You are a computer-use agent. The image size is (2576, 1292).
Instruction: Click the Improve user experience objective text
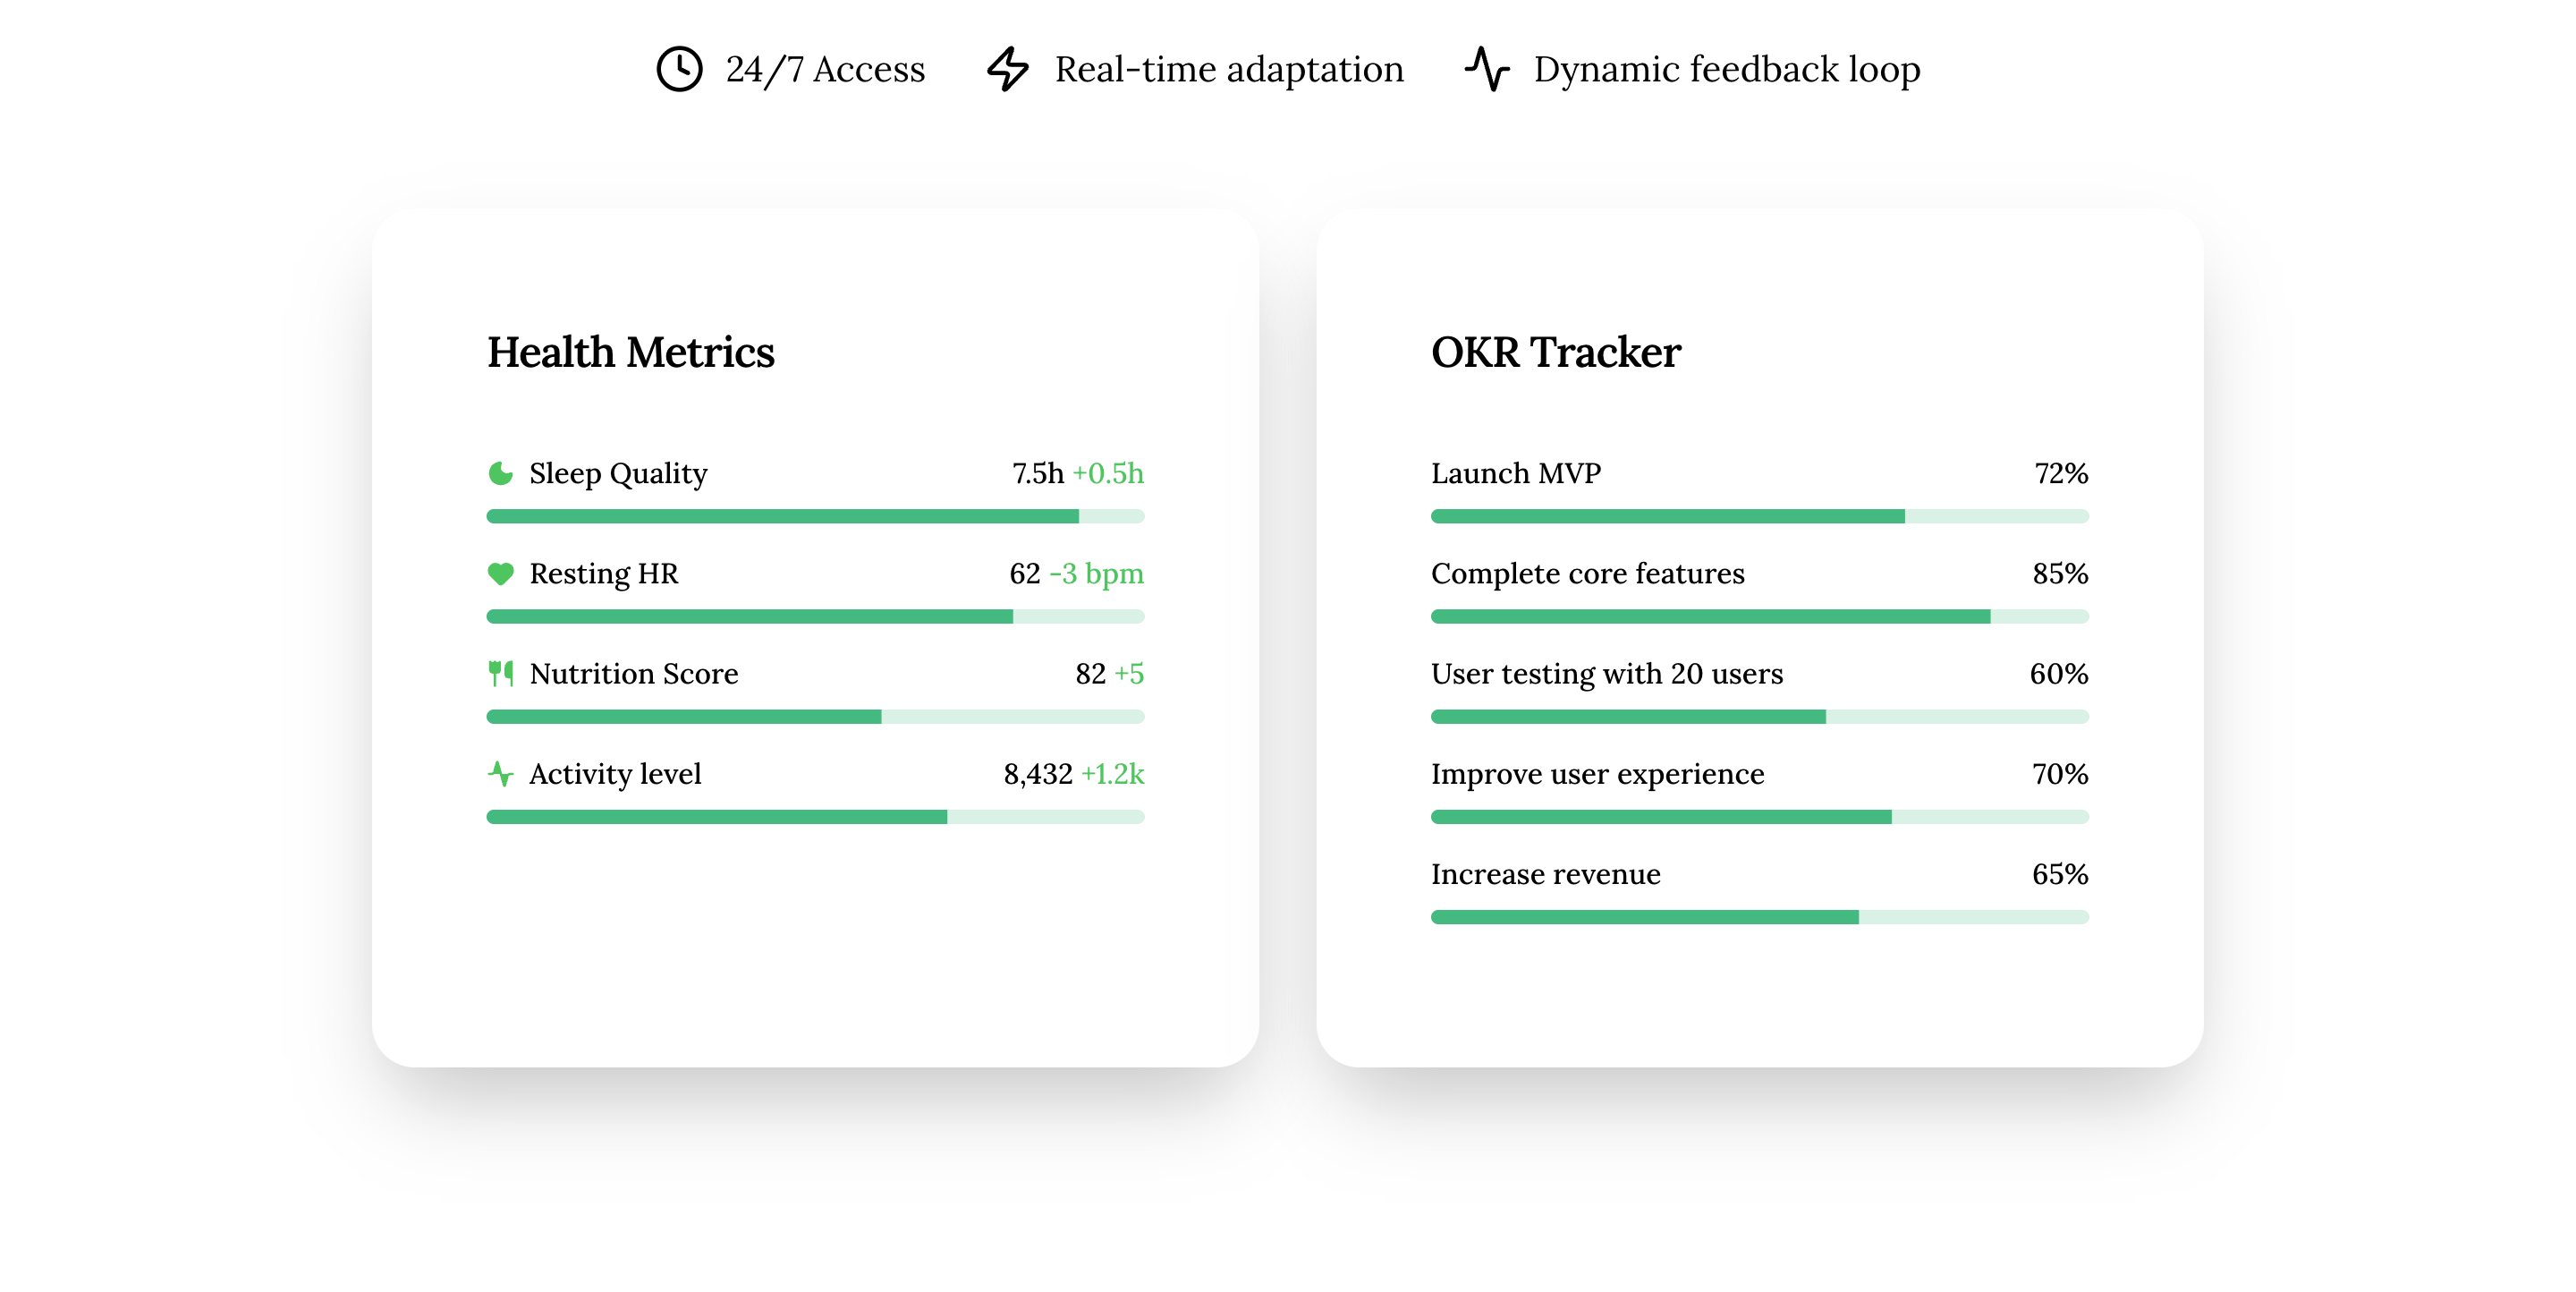(1597, 773)
